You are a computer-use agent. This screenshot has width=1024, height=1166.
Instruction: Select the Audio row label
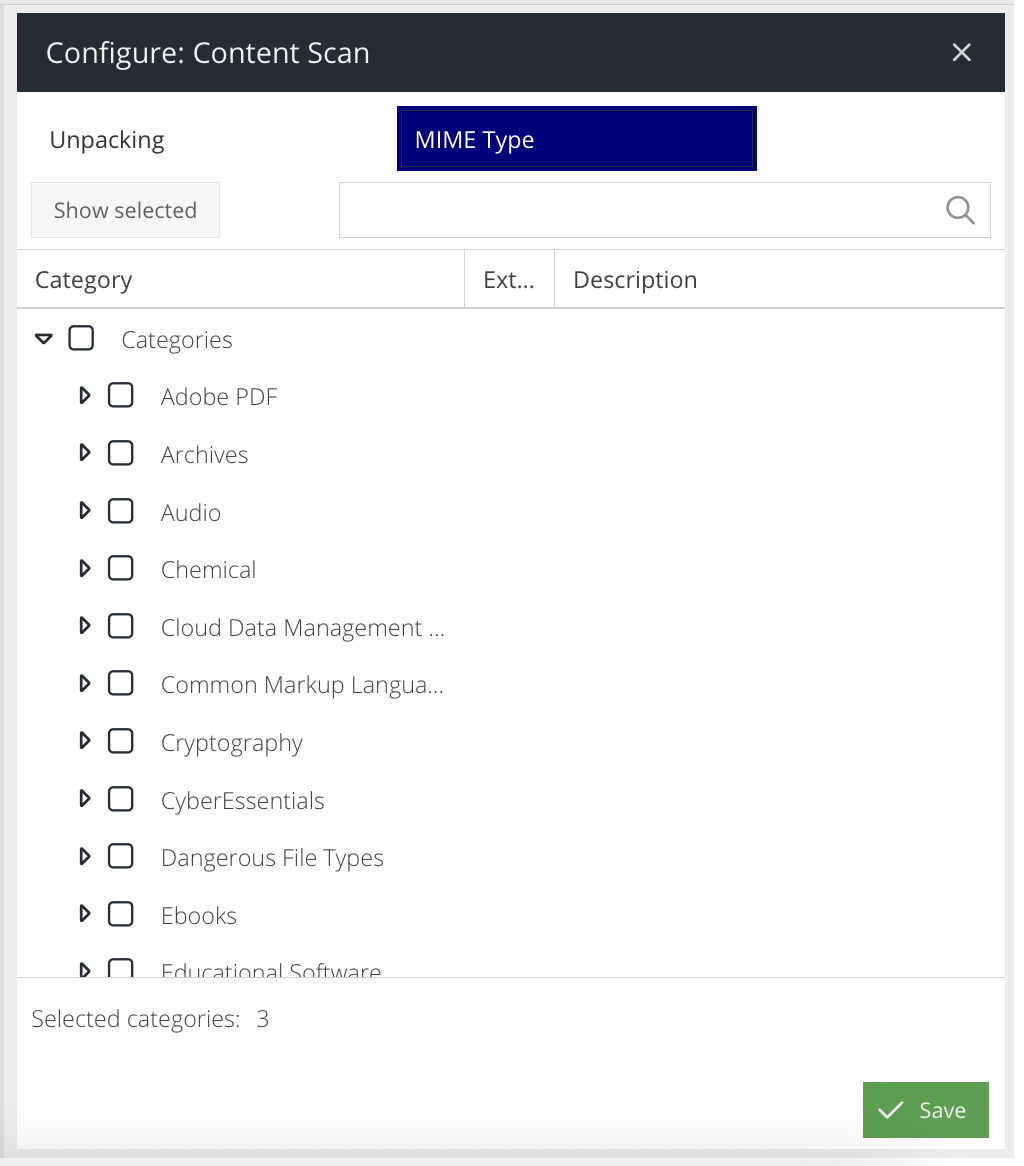point(191,512)
